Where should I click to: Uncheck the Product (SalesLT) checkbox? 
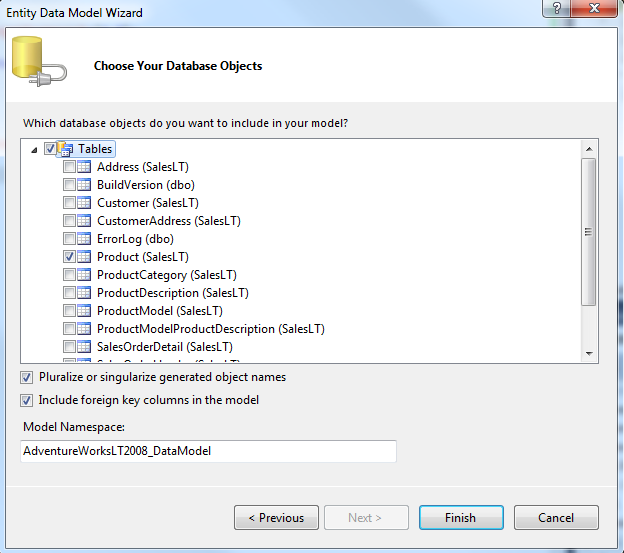point(69,257)
